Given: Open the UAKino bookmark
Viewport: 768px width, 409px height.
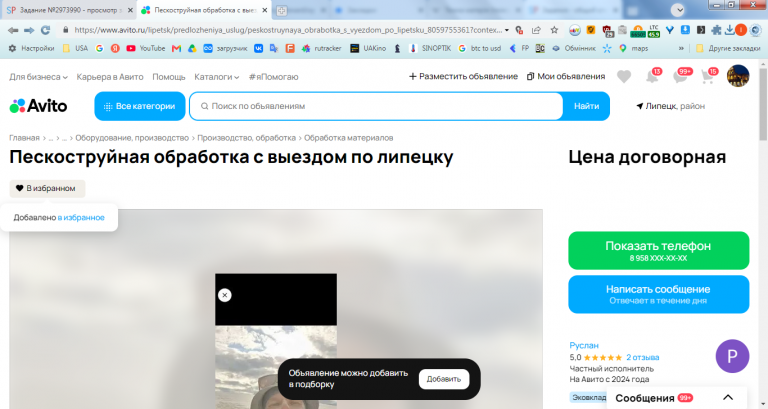Looking at the screenshot, I should pos(368,48).
